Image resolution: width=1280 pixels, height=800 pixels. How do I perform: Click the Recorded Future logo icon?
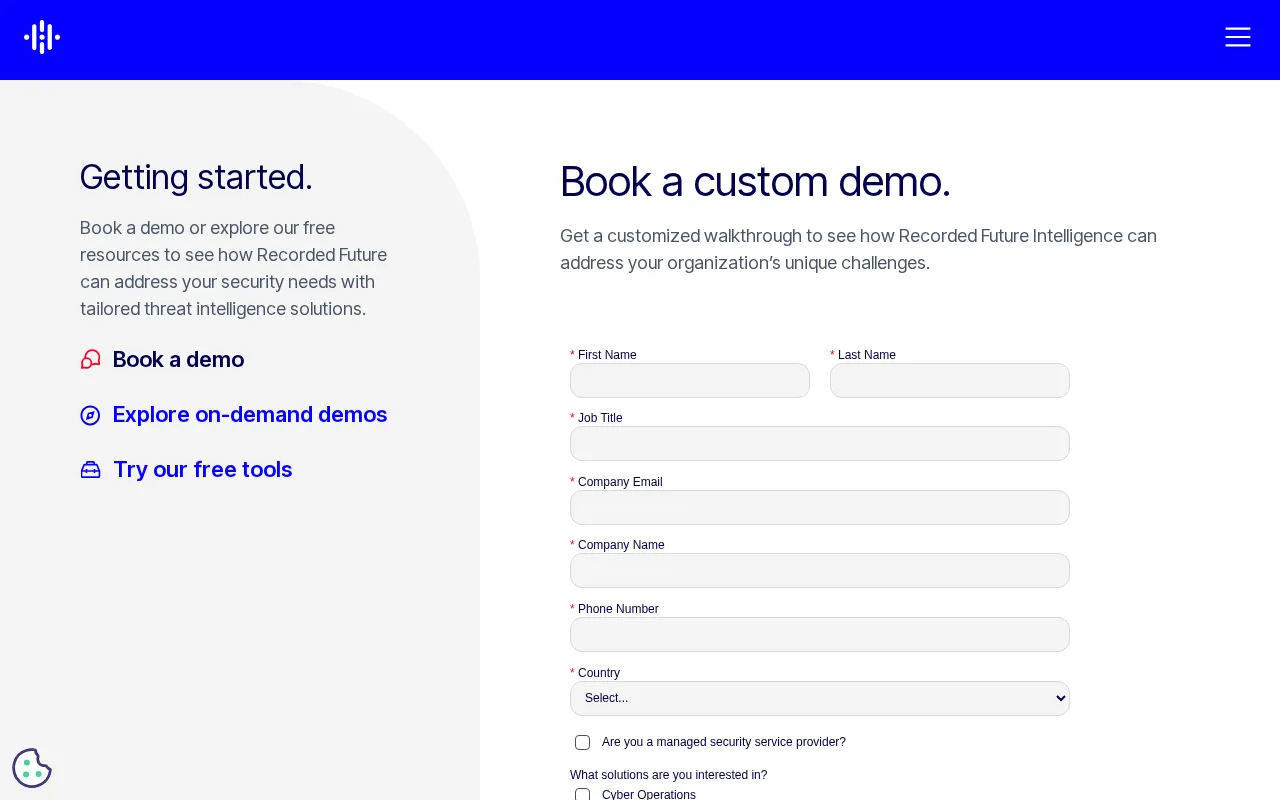point(42,37)
